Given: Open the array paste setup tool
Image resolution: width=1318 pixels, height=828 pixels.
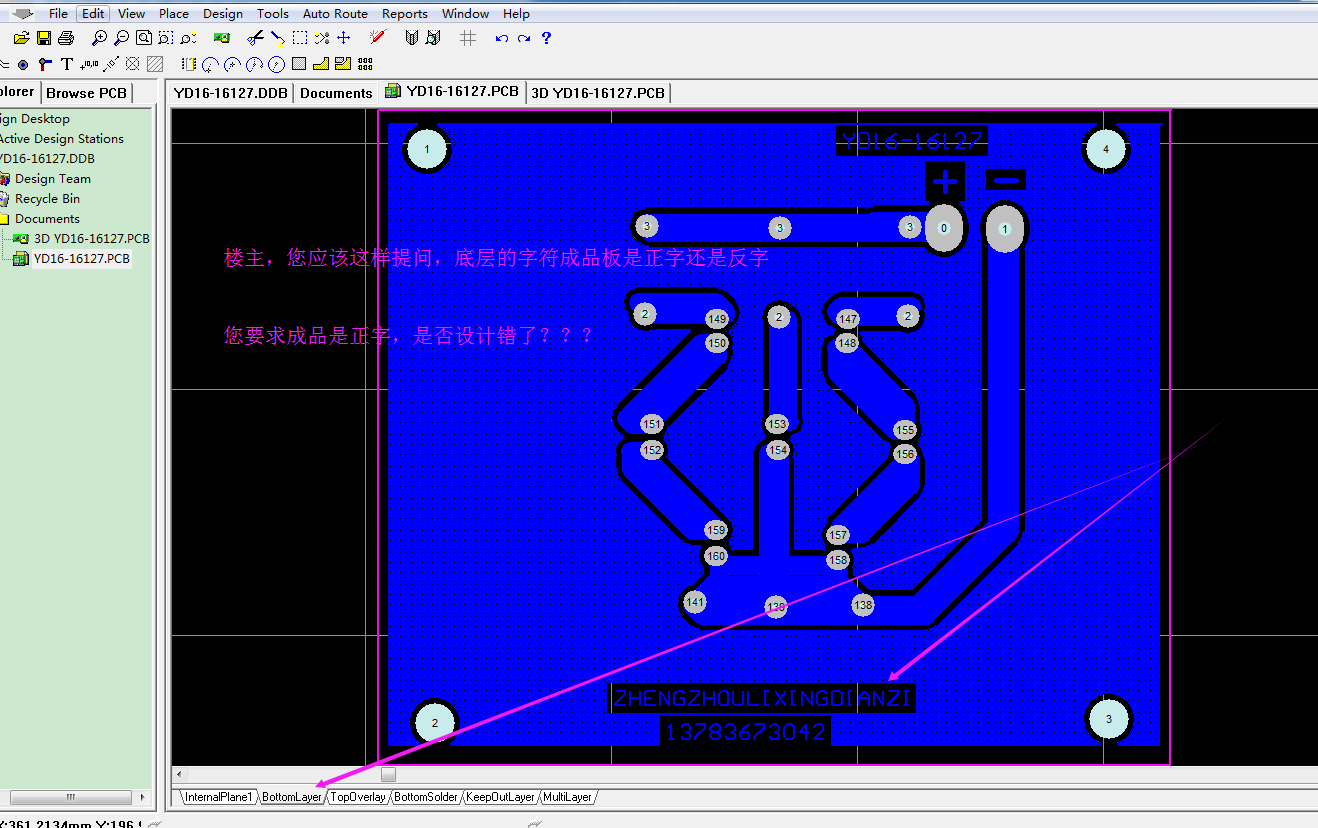Looking at the screenshot, I should pyautogui.click(x=365, y=64).
